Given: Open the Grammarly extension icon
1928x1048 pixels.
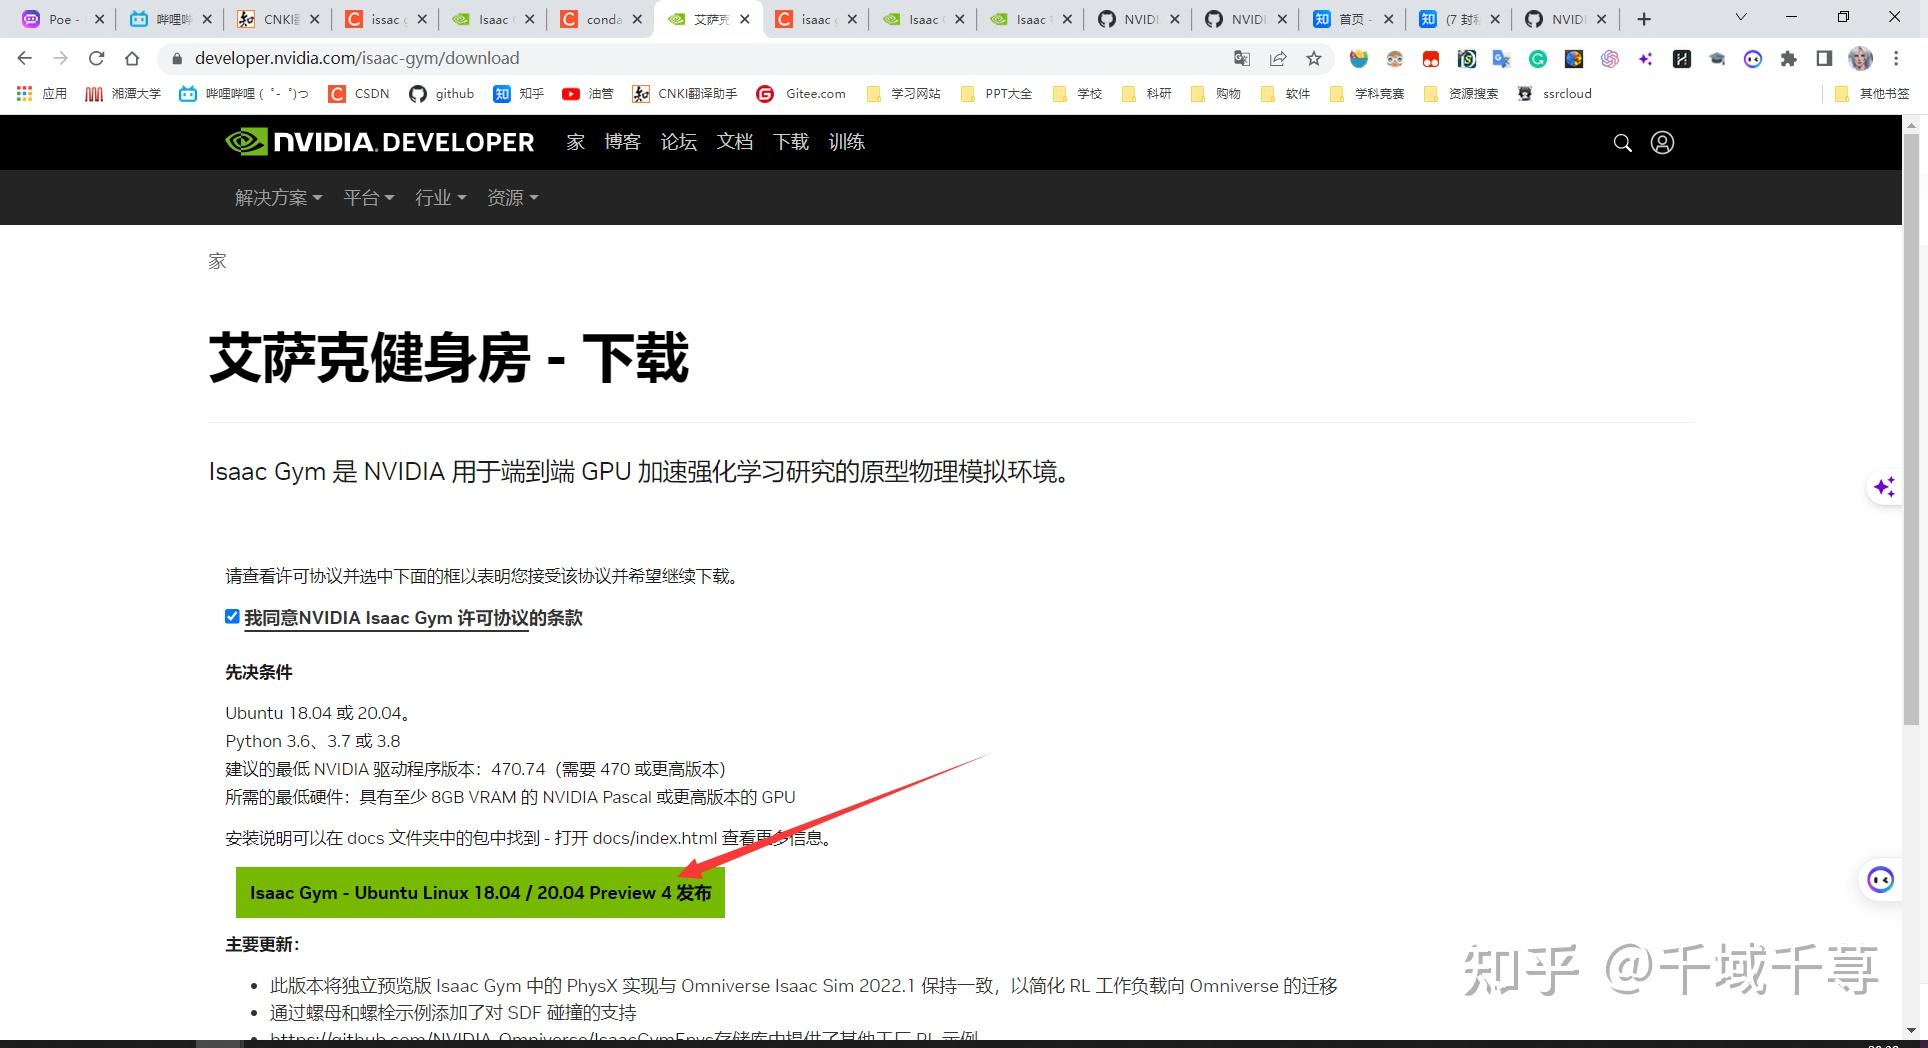Looking at the screenshot, I should (x=1538, y=59).
